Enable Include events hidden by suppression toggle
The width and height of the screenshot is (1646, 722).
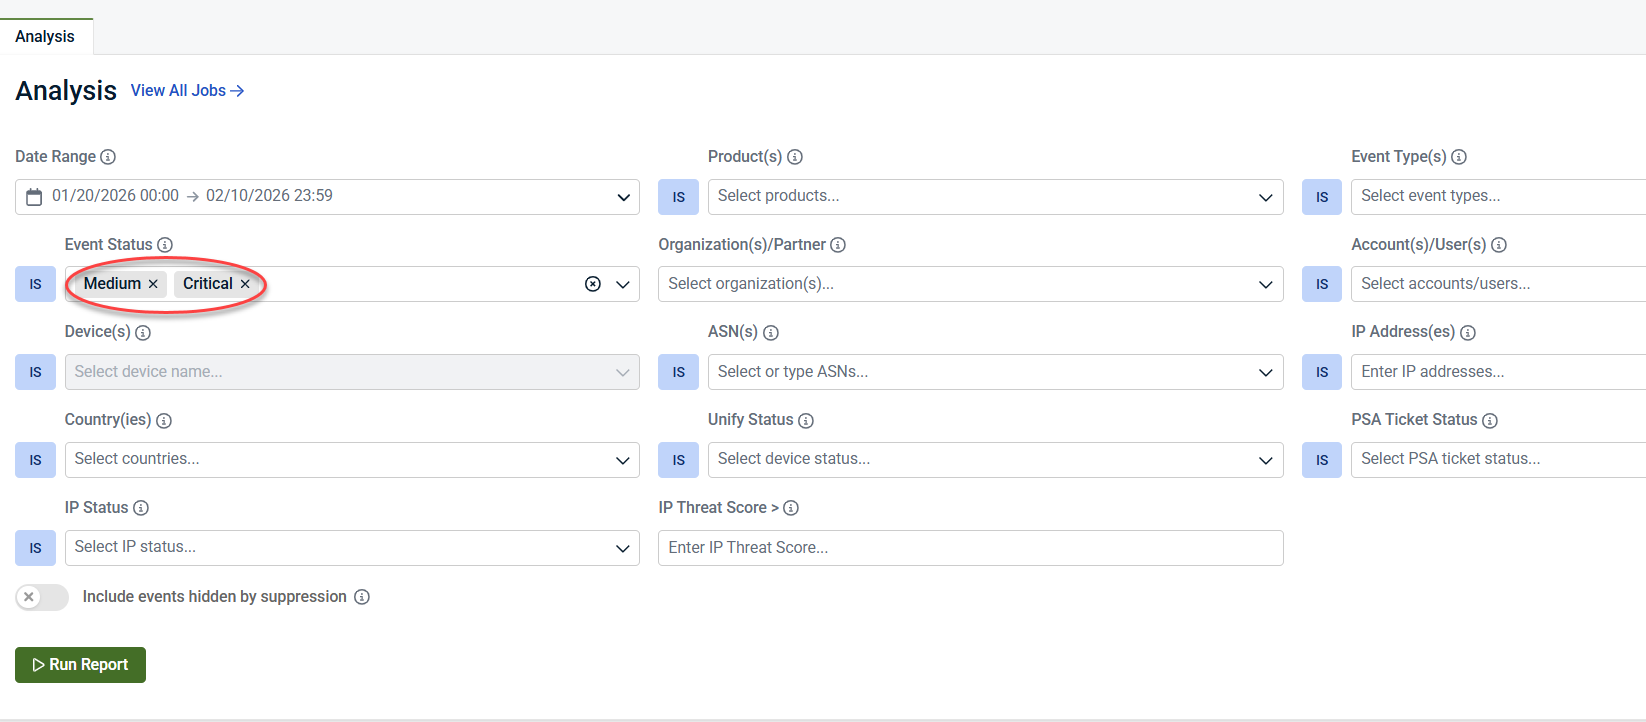point(42,597)
